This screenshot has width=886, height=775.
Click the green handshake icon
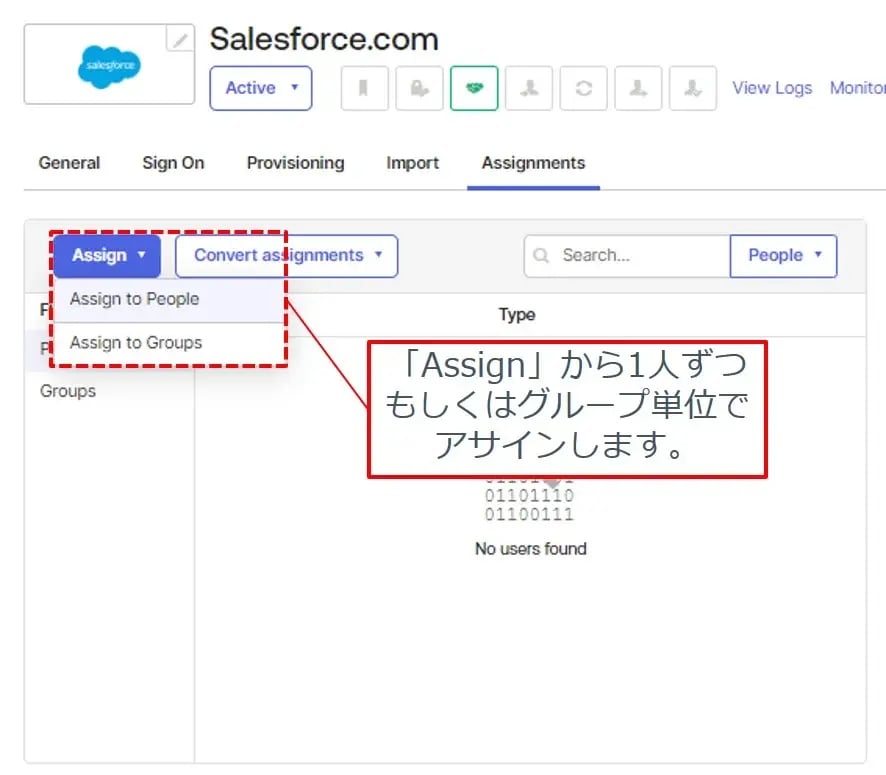tap(474, 89)
